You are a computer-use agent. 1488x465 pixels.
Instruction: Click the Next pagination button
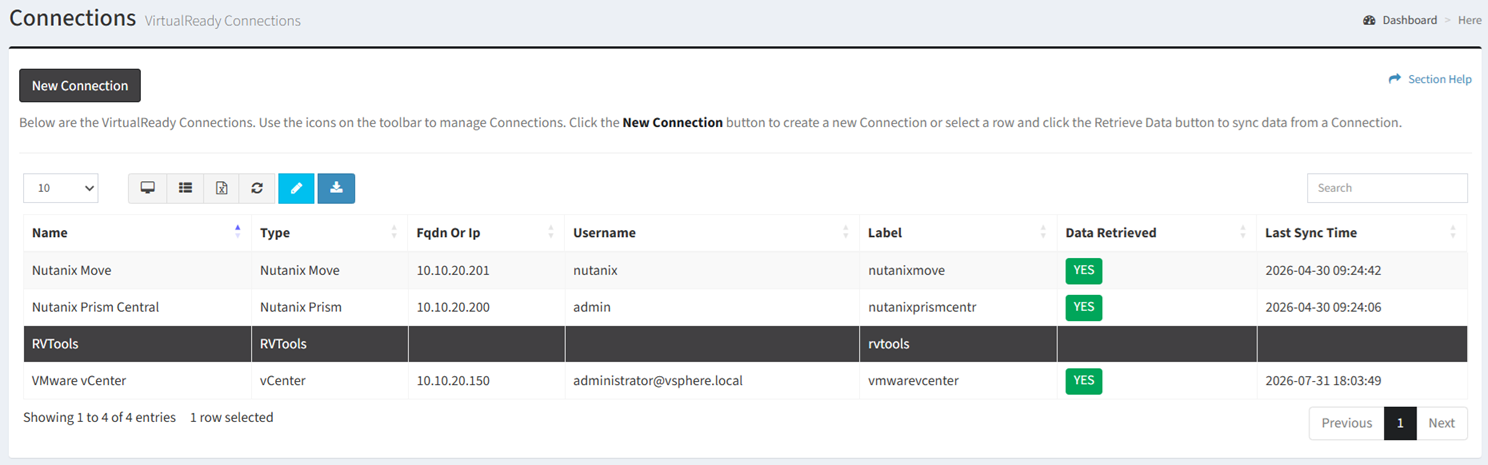[x=1441, y=423]
